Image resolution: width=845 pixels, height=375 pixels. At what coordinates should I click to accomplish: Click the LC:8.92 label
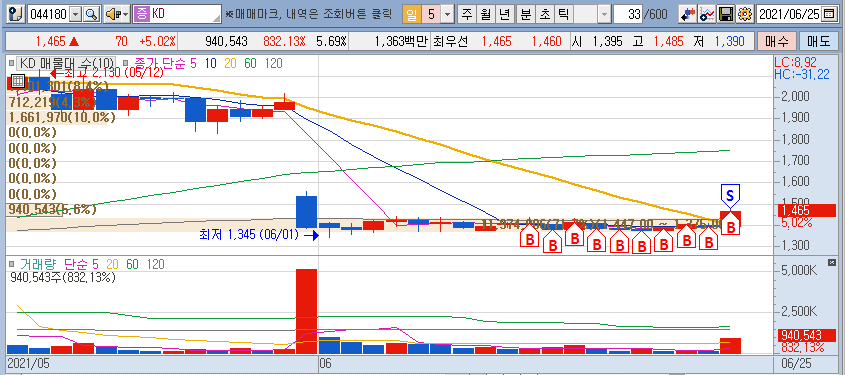[794, 62]
